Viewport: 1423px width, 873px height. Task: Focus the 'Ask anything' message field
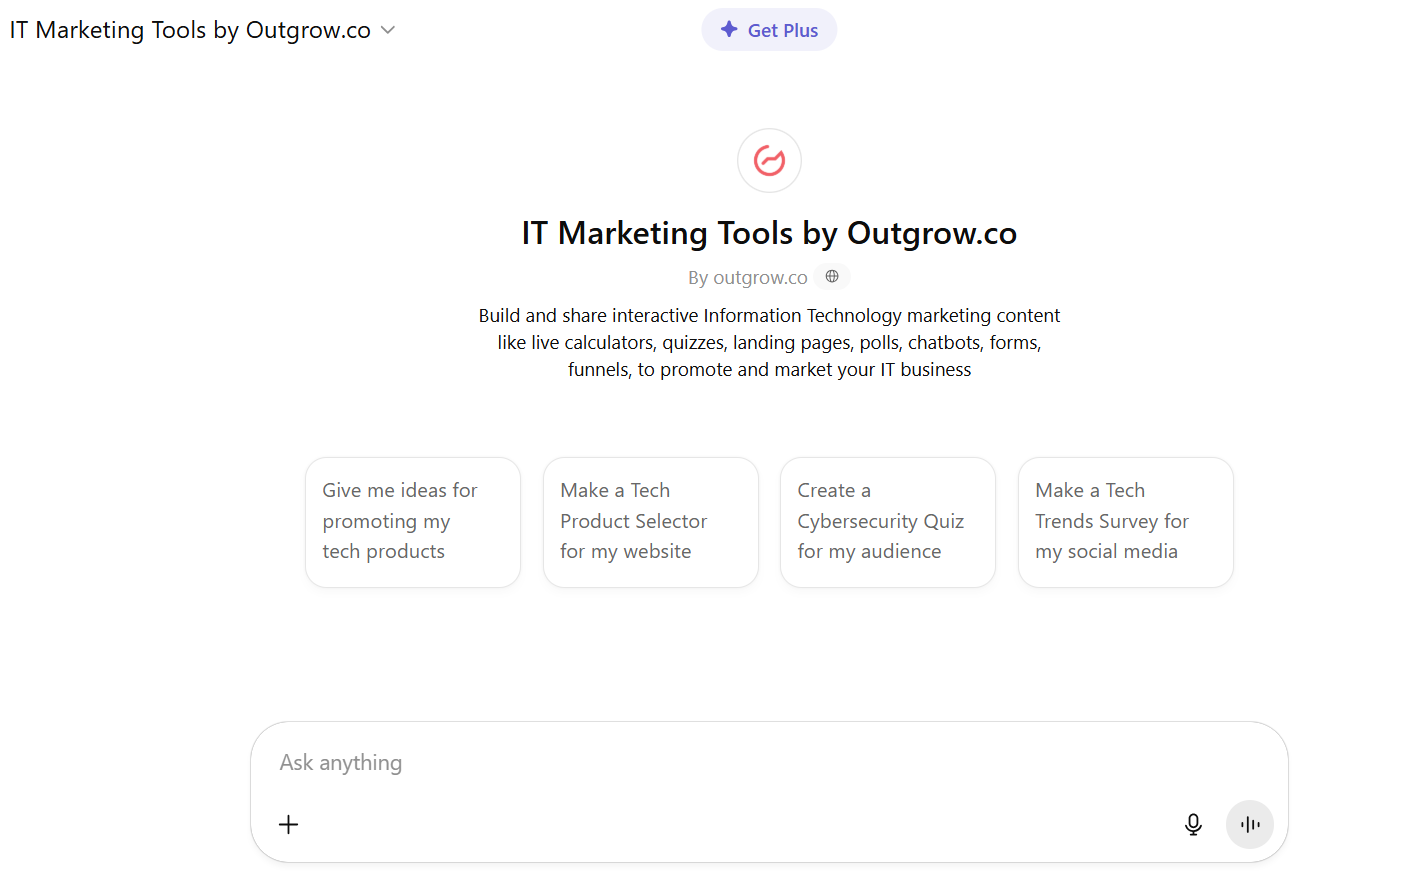[x=700, y=763]
